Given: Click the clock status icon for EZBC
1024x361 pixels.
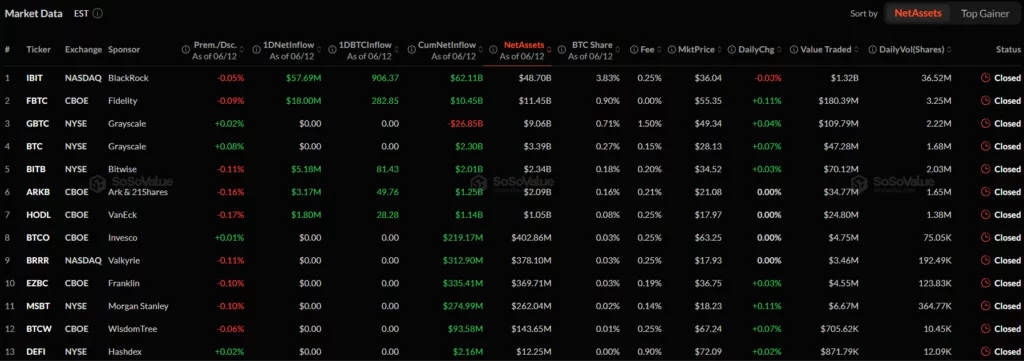Looking at the screenshot, I should click(x=985, y=283).
